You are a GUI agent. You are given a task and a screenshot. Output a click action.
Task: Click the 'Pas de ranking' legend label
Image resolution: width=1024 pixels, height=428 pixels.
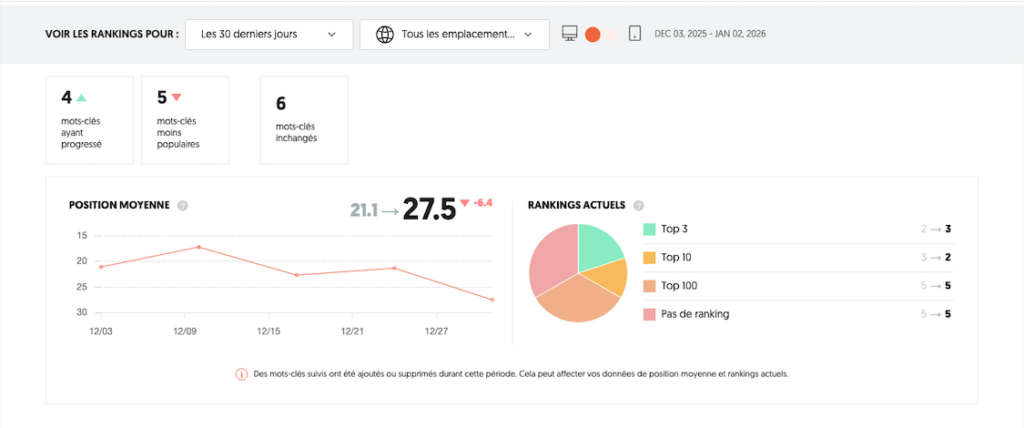(696, 314)
